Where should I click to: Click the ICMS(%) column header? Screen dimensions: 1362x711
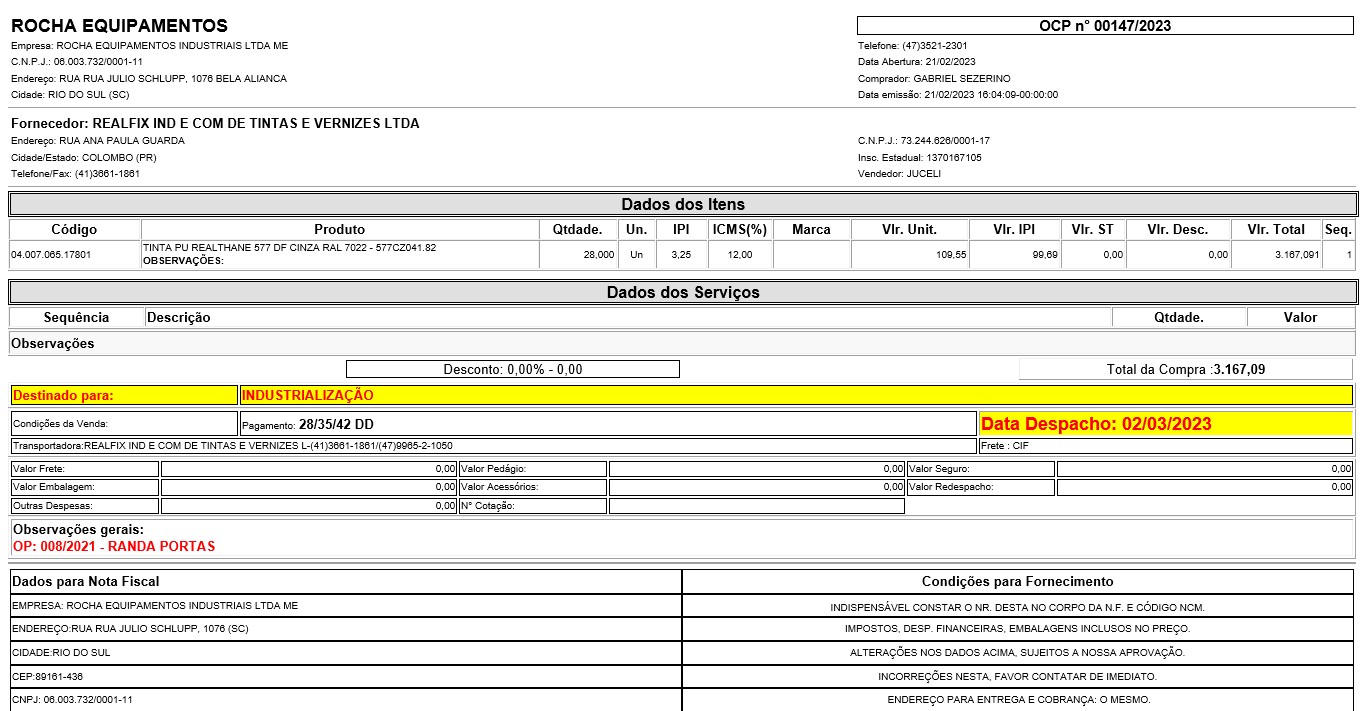click(739, 229)
